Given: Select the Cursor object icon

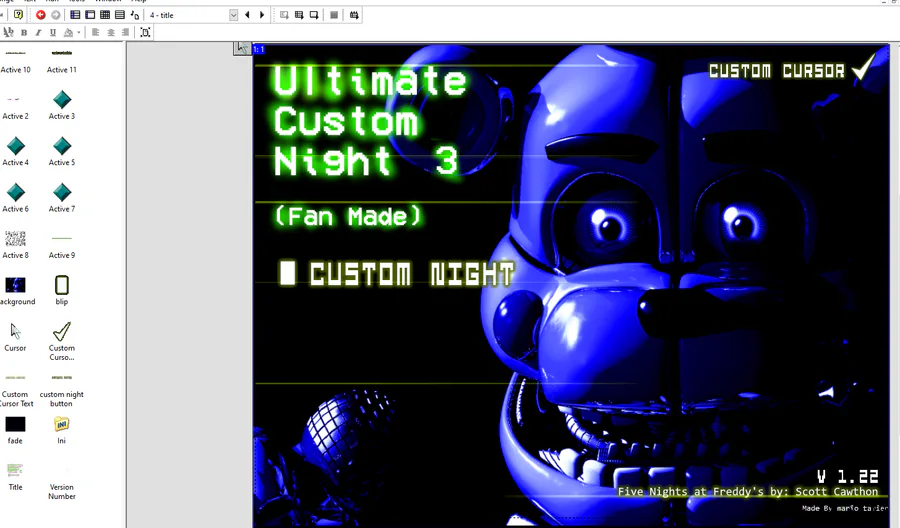Looking at the screenshot, I should [15, 331].
